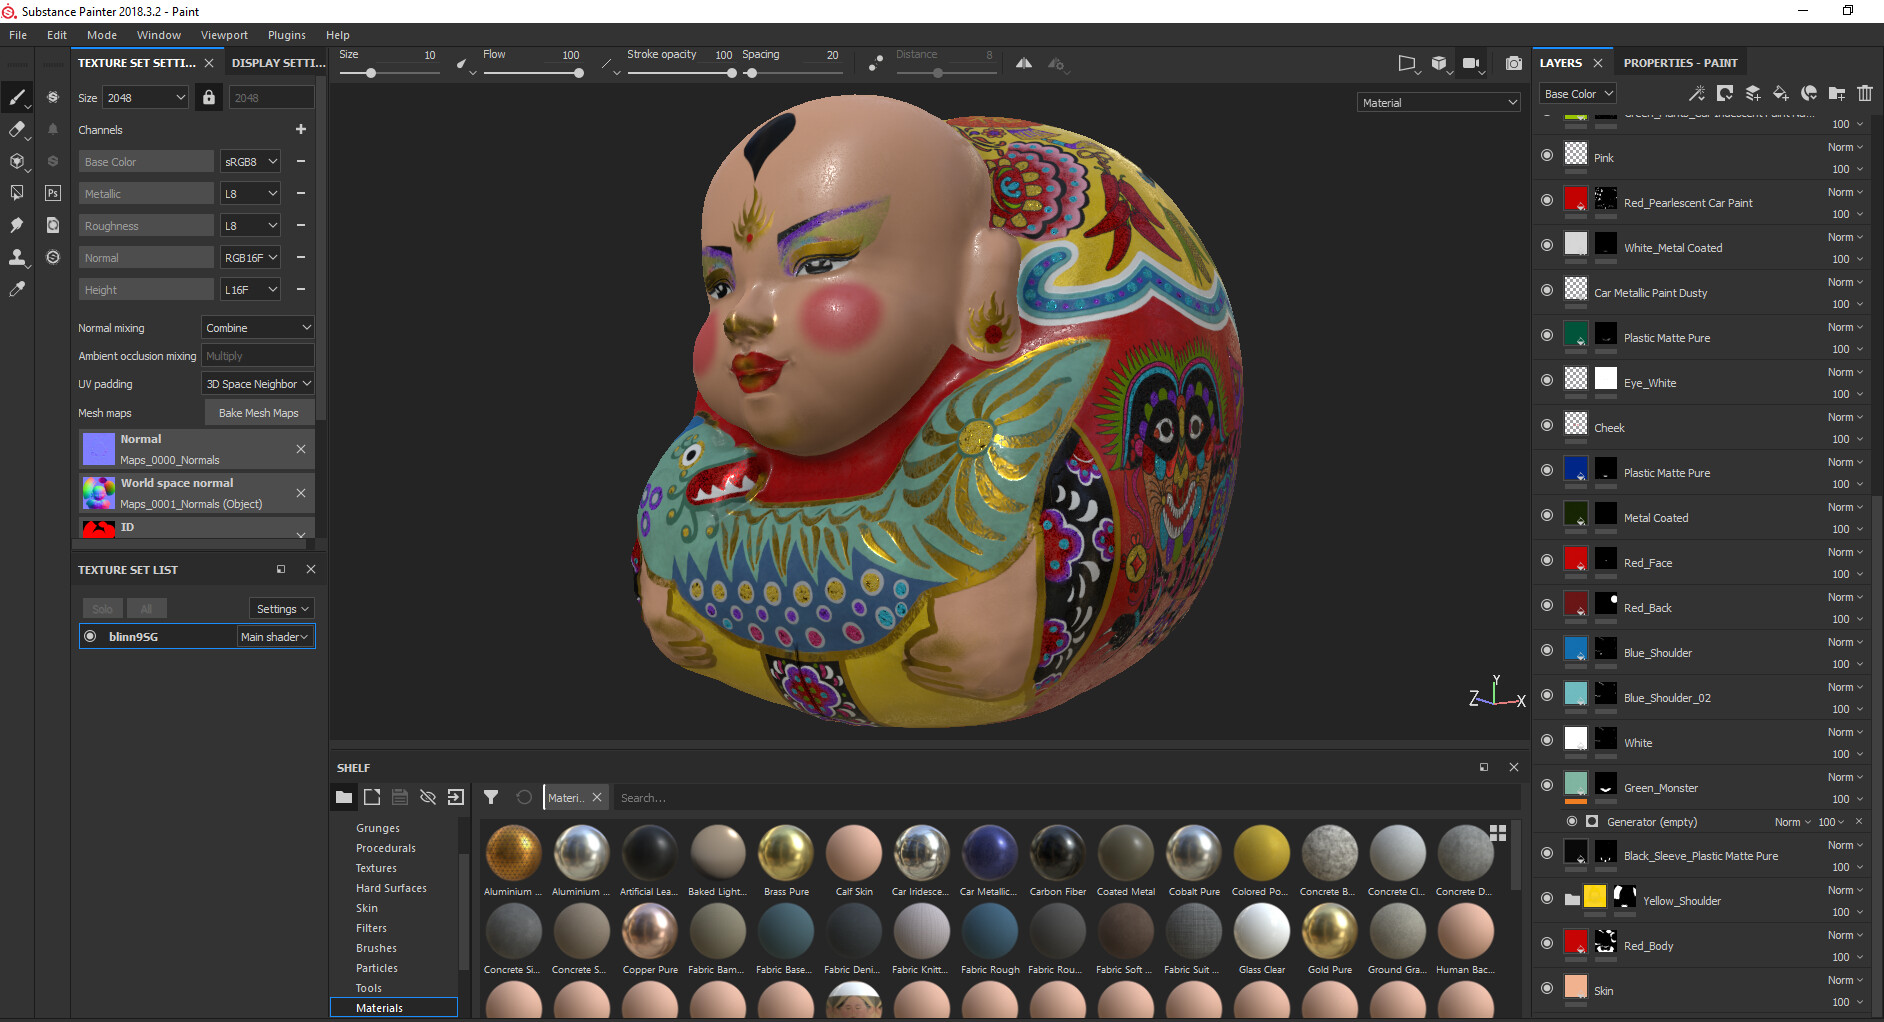
Task: Click add effect wand icon in Layers
Action: pos(1697,93)
